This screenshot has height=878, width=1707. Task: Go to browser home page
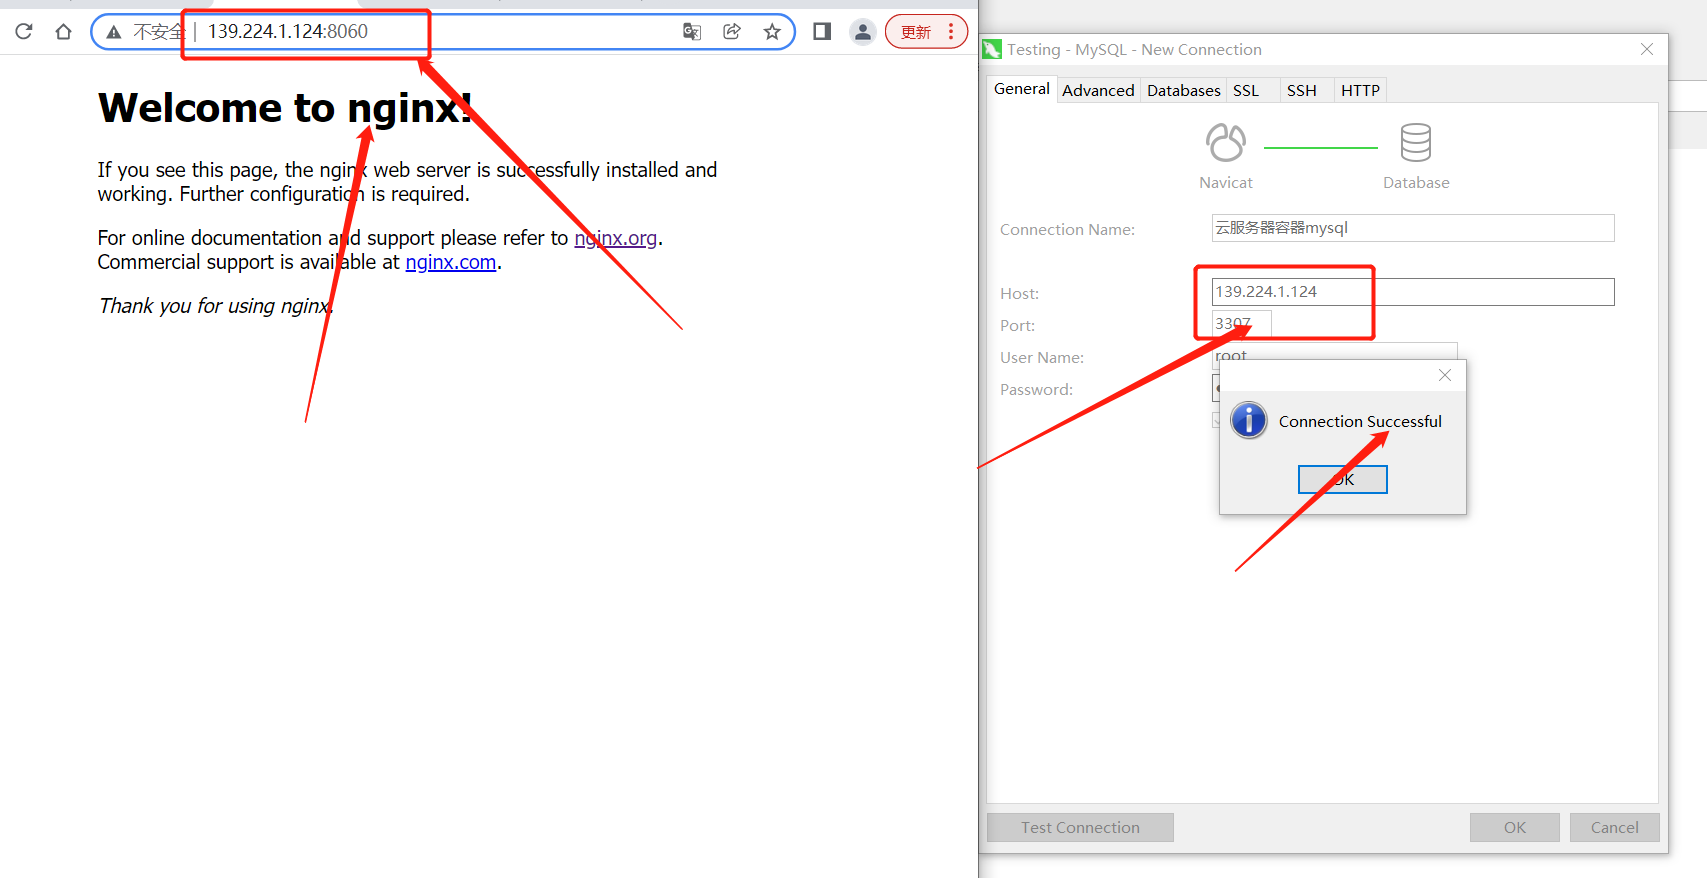[x=63, y=31]
